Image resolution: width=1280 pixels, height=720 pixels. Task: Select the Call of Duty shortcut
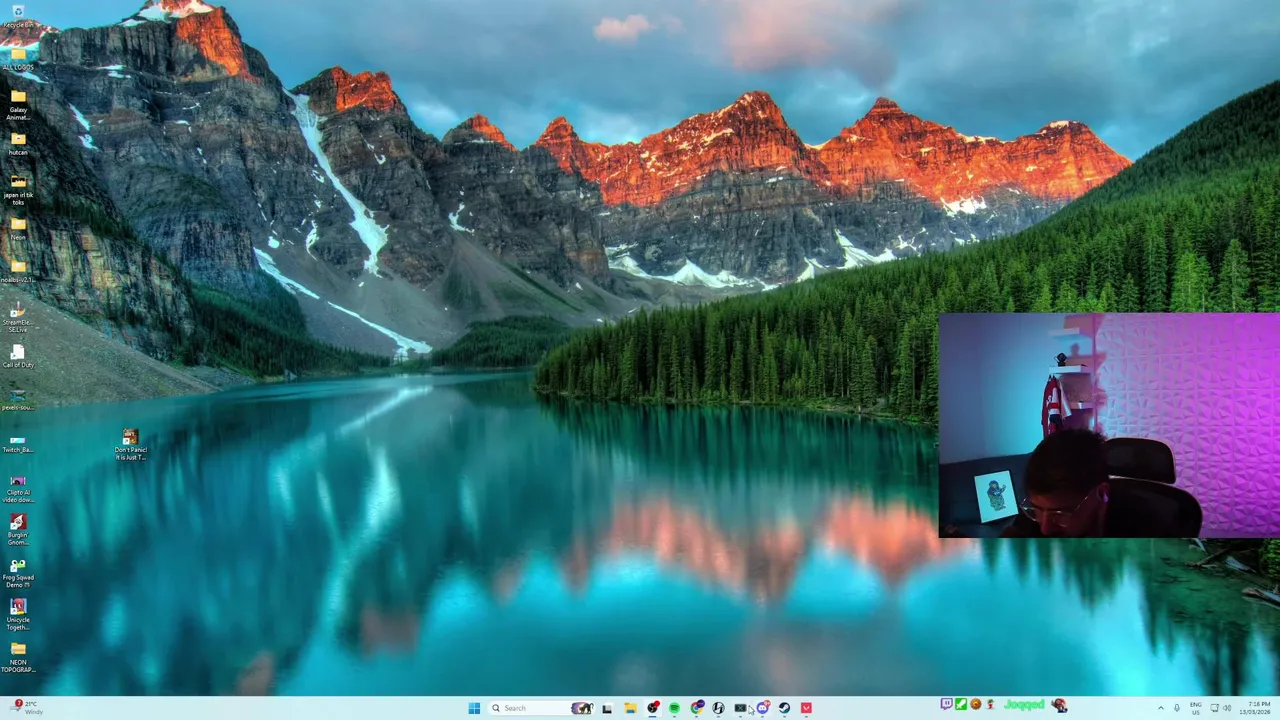tap(17, 356)
